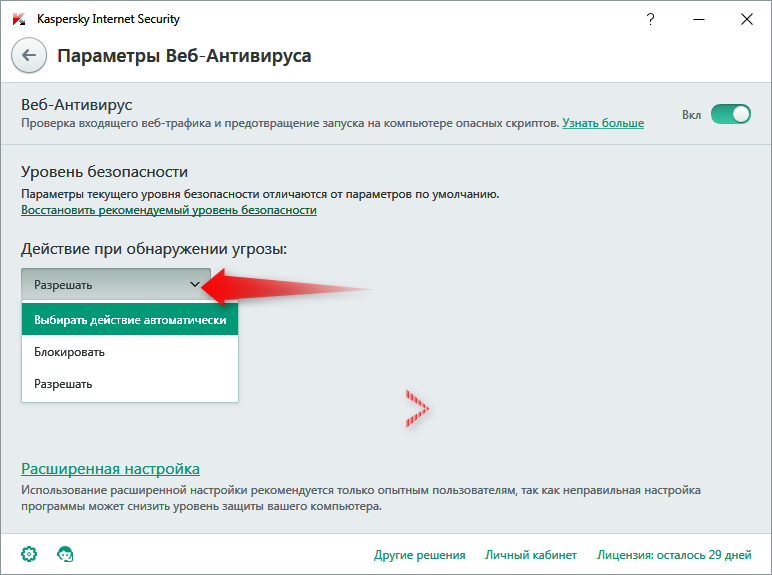Minimize the Kaspersky window
The width and height of the screenshot is (772, 575).
point(699,19)
